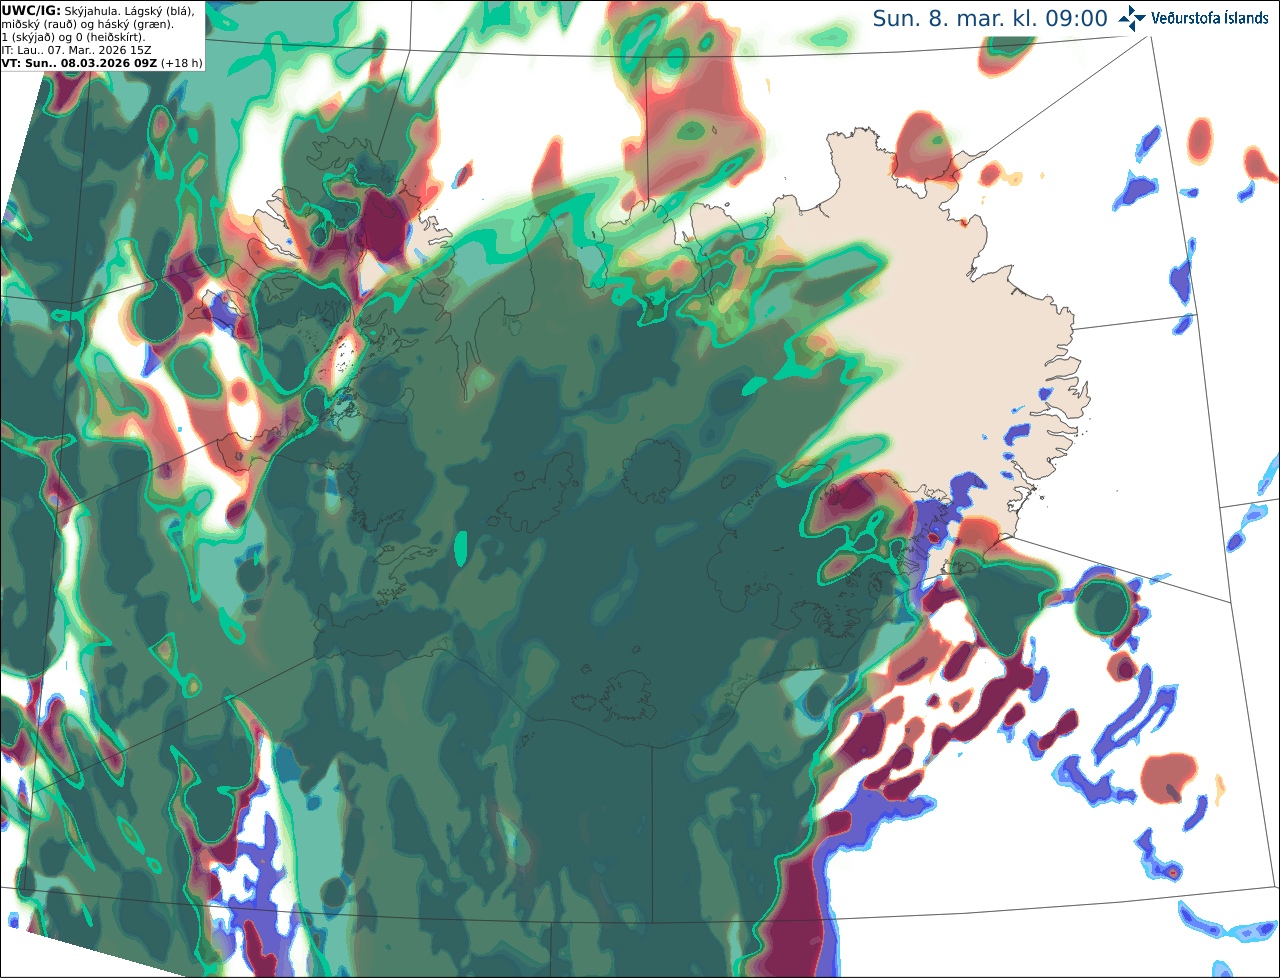This screenshot has height=978, width=1280.
Task: Click the '(+18 h)' forecast offset text
Action: point(181,62)
